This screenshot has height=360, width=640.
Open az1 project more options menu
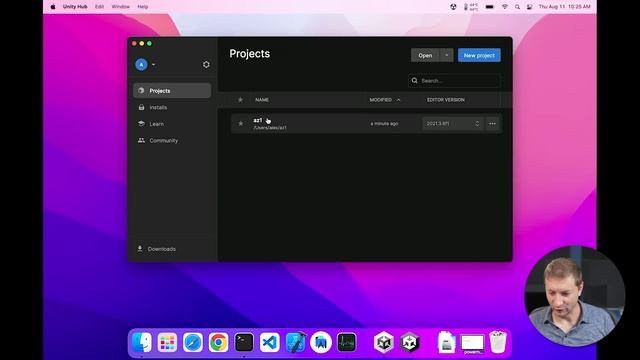492,123
